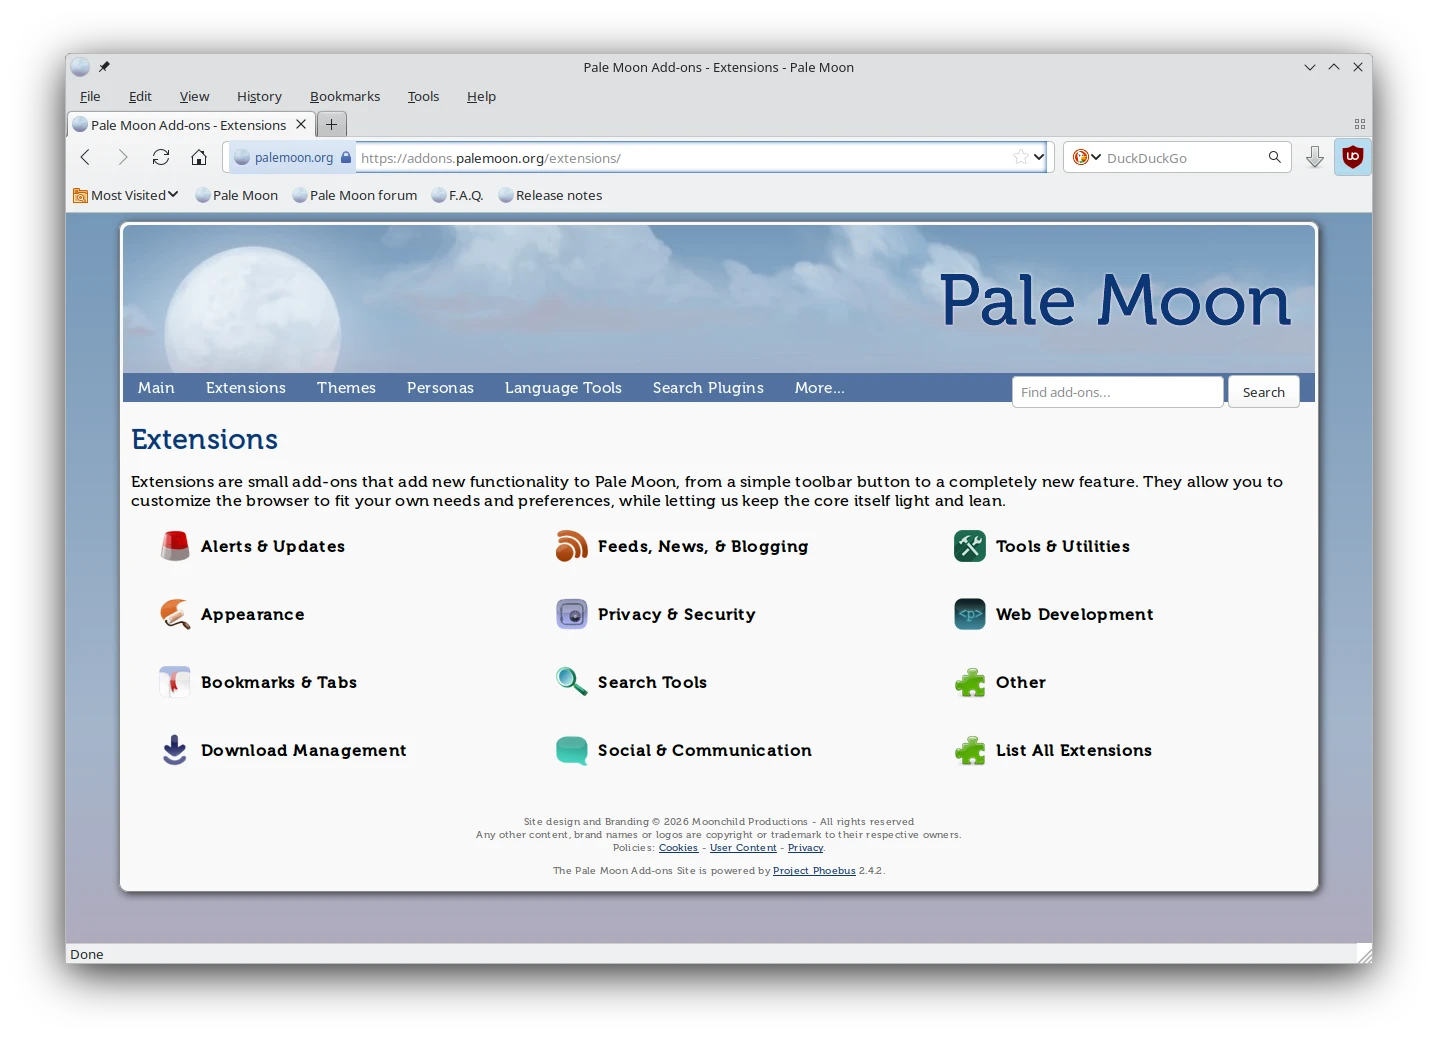Open the address bar history dropdown
This screenshot has width=1438, height=1041.
(x=1039, y=157)
